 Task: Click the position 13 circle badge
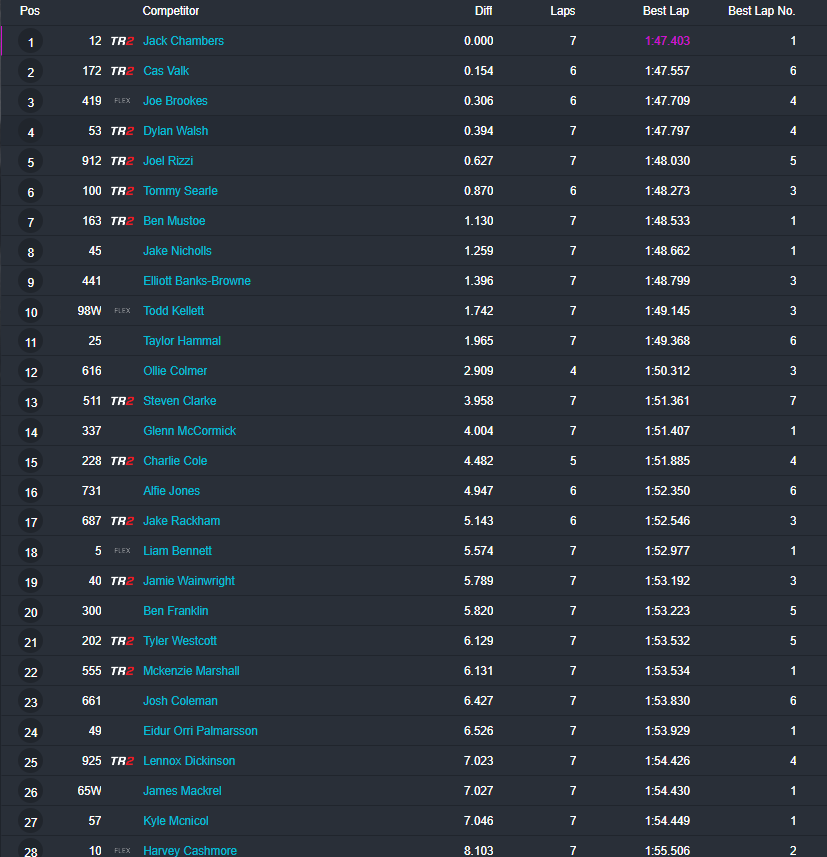(x=31, y=402)
